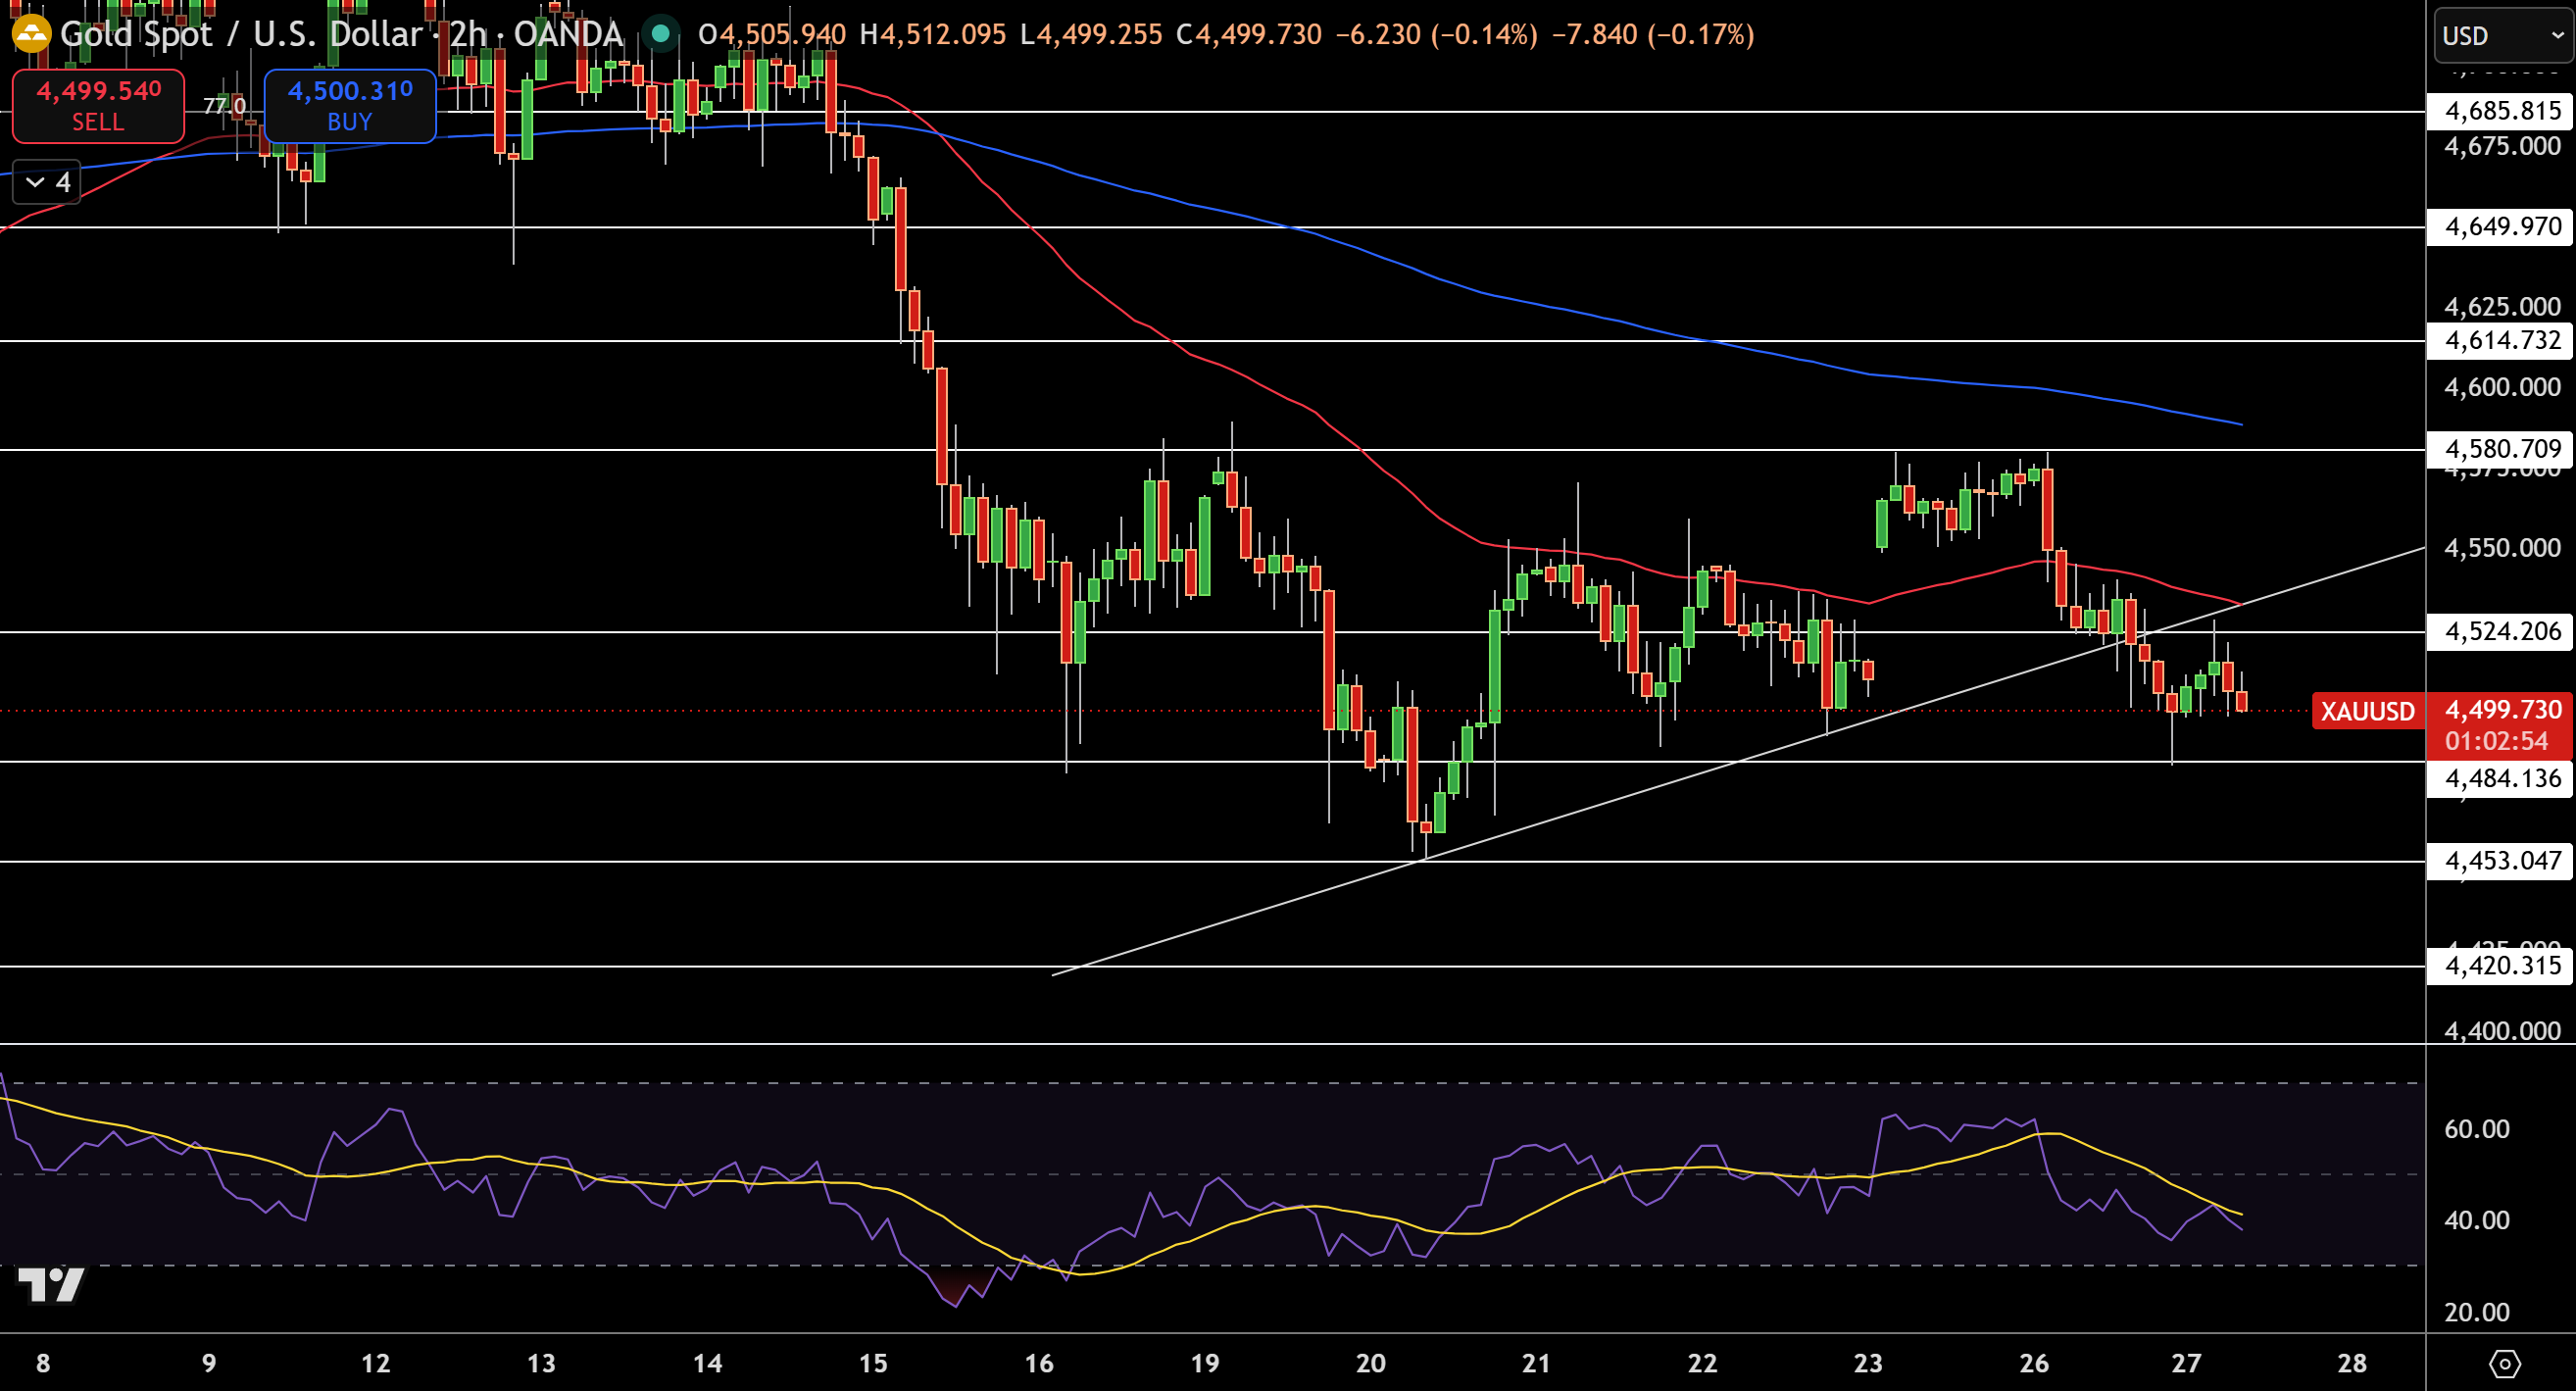Click the SELL 4,499.540 button
Image resolution: width=2576 pixels, height=1391 pixels.
click(98, 105)
